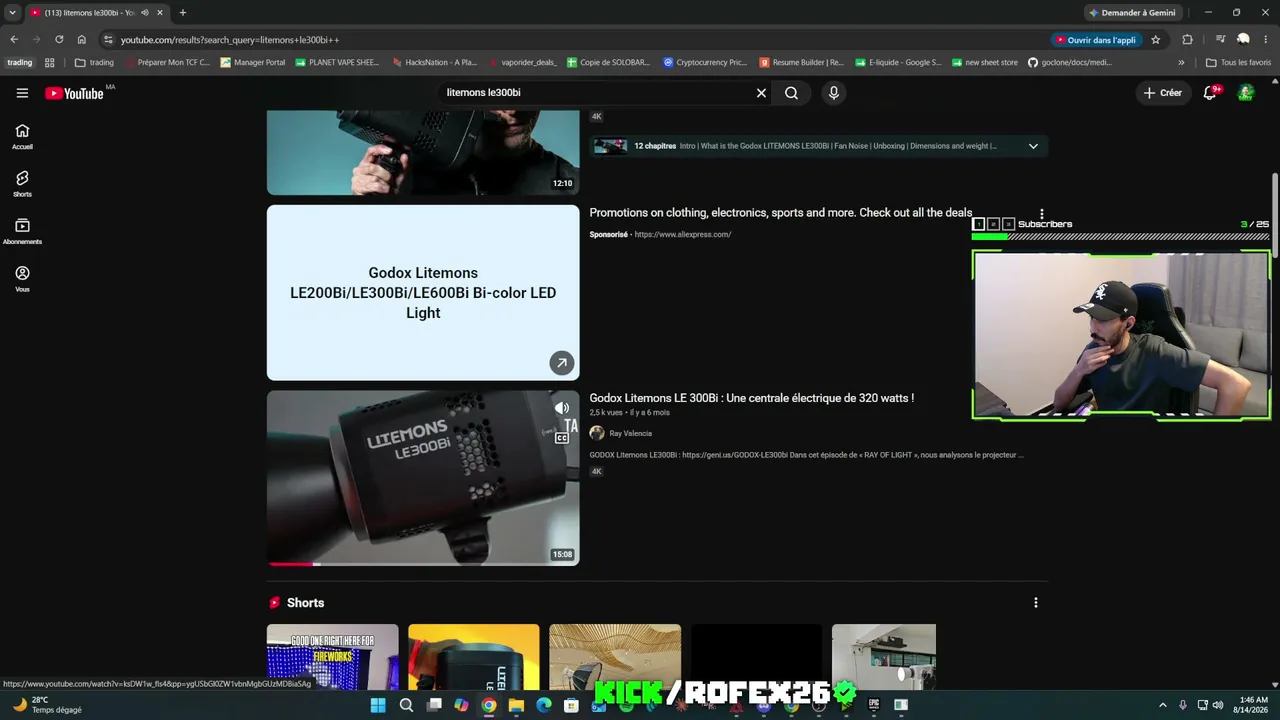Open the browser extensions puzzle icon
Image resolution: width=1280 pixels, height=720 pixels.
click(x=1187, y=40)
